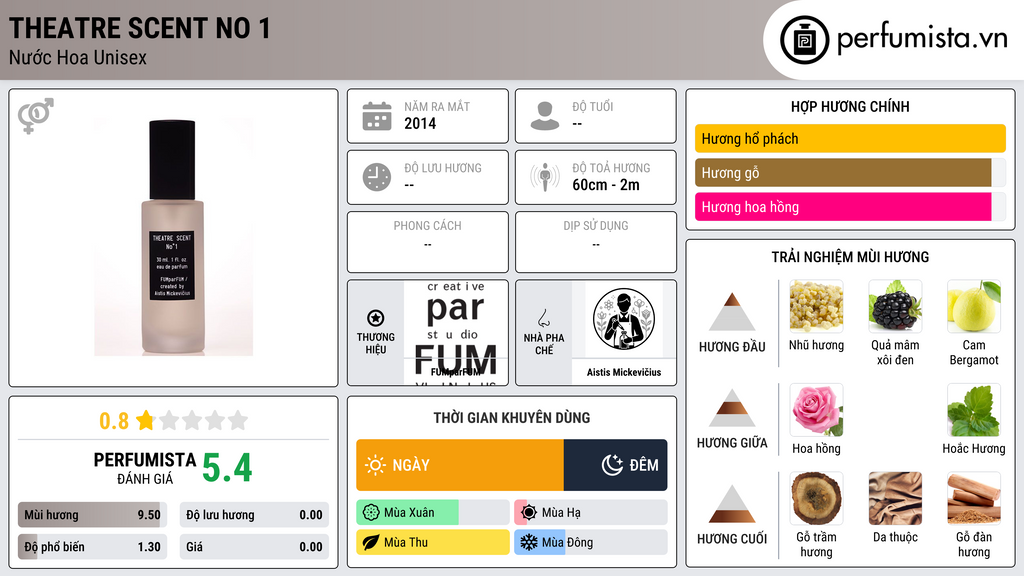Click the clock icon beside Độ lưu hương
Viewport: 1024px width, 576px height.
click(377, 177)
